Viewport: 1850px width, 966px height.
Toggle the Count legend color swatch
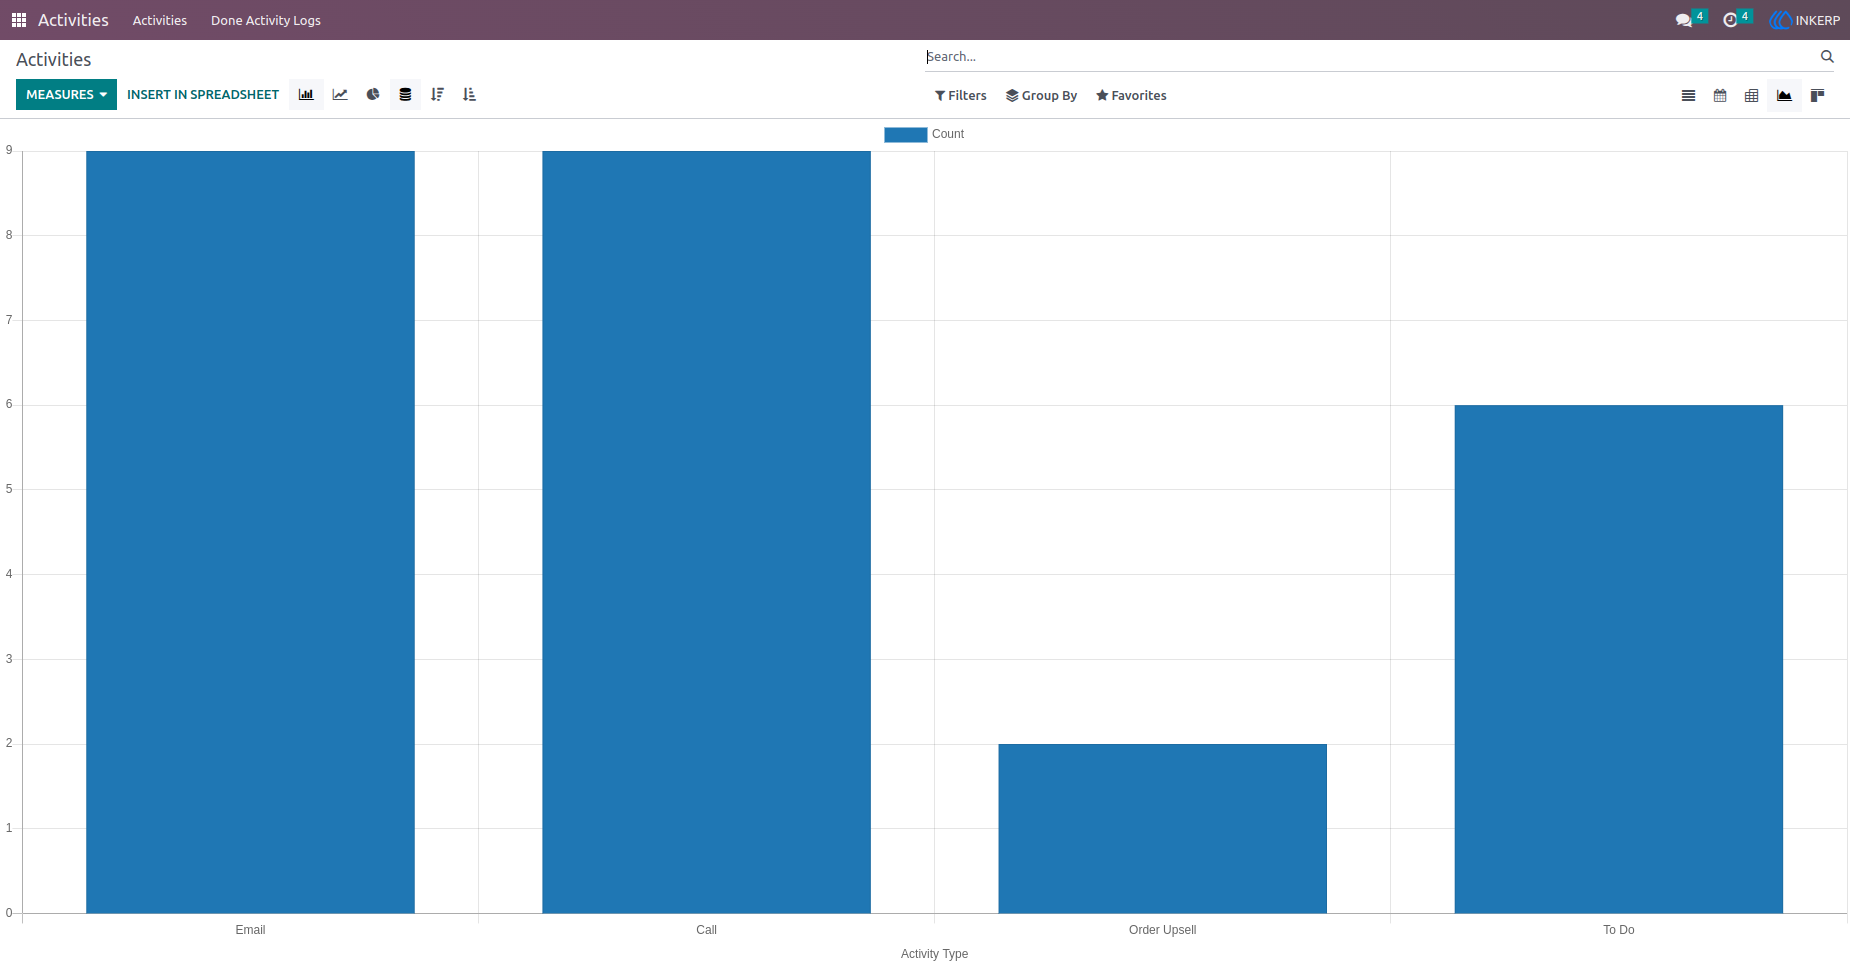pos(906,134)
